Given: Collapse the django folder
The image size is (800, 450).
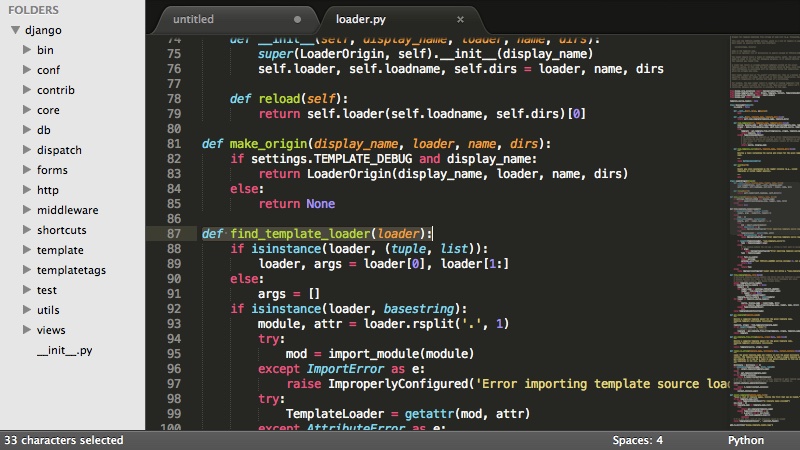Looking at the screenshot, I should click(15, 30).
